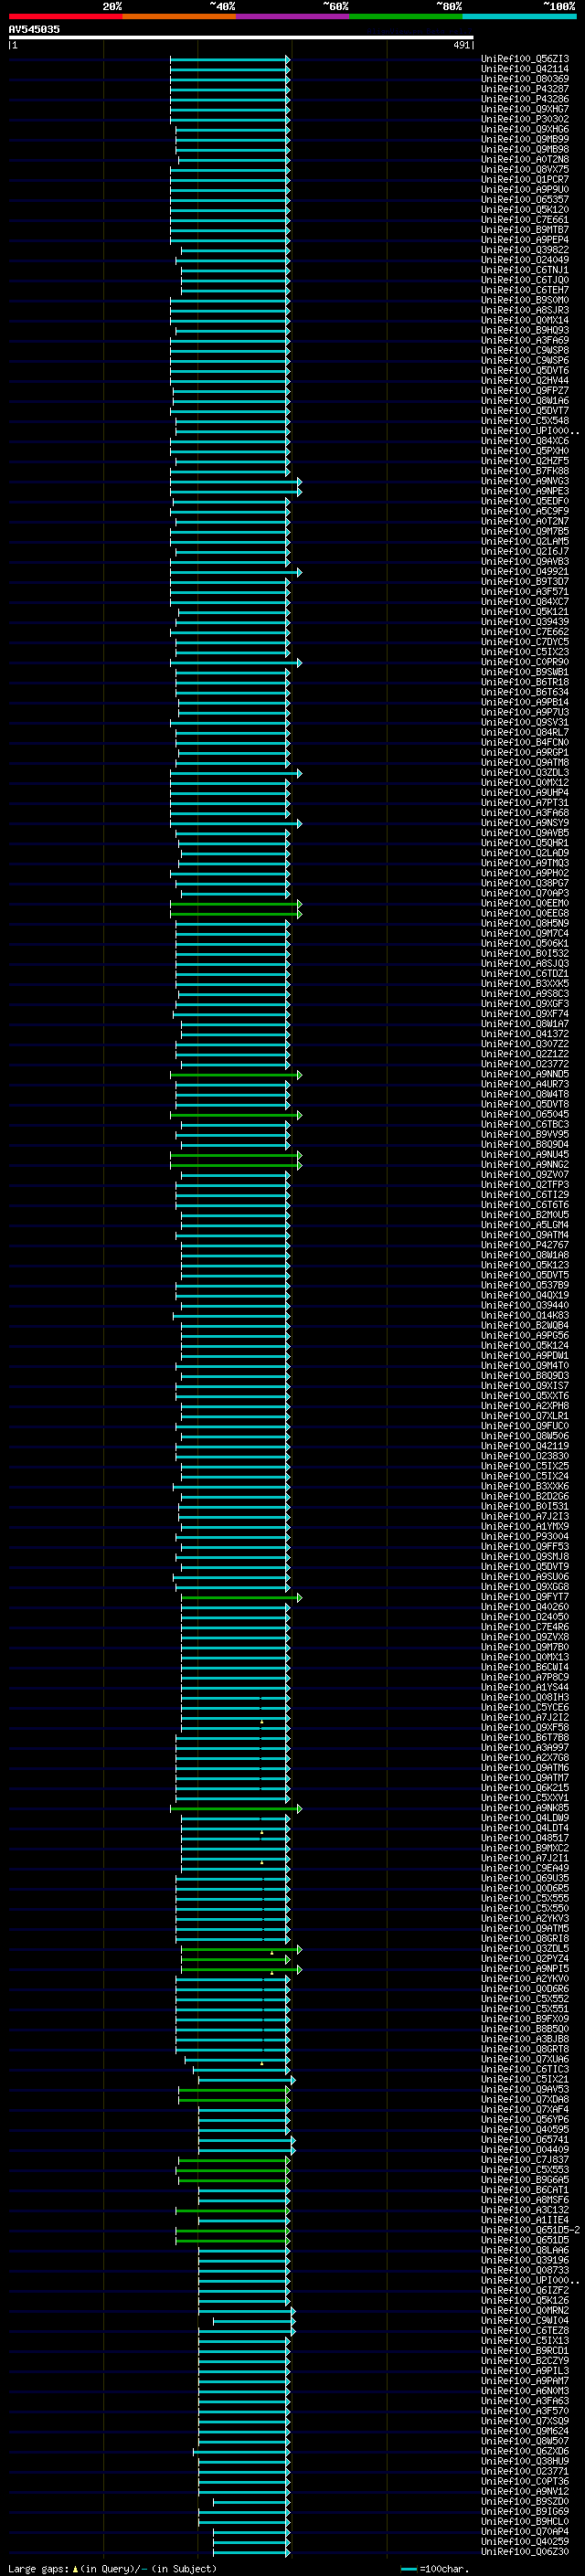
Task: Select hit label UniRef100_Q65105-2
Action: (530, 2229)
